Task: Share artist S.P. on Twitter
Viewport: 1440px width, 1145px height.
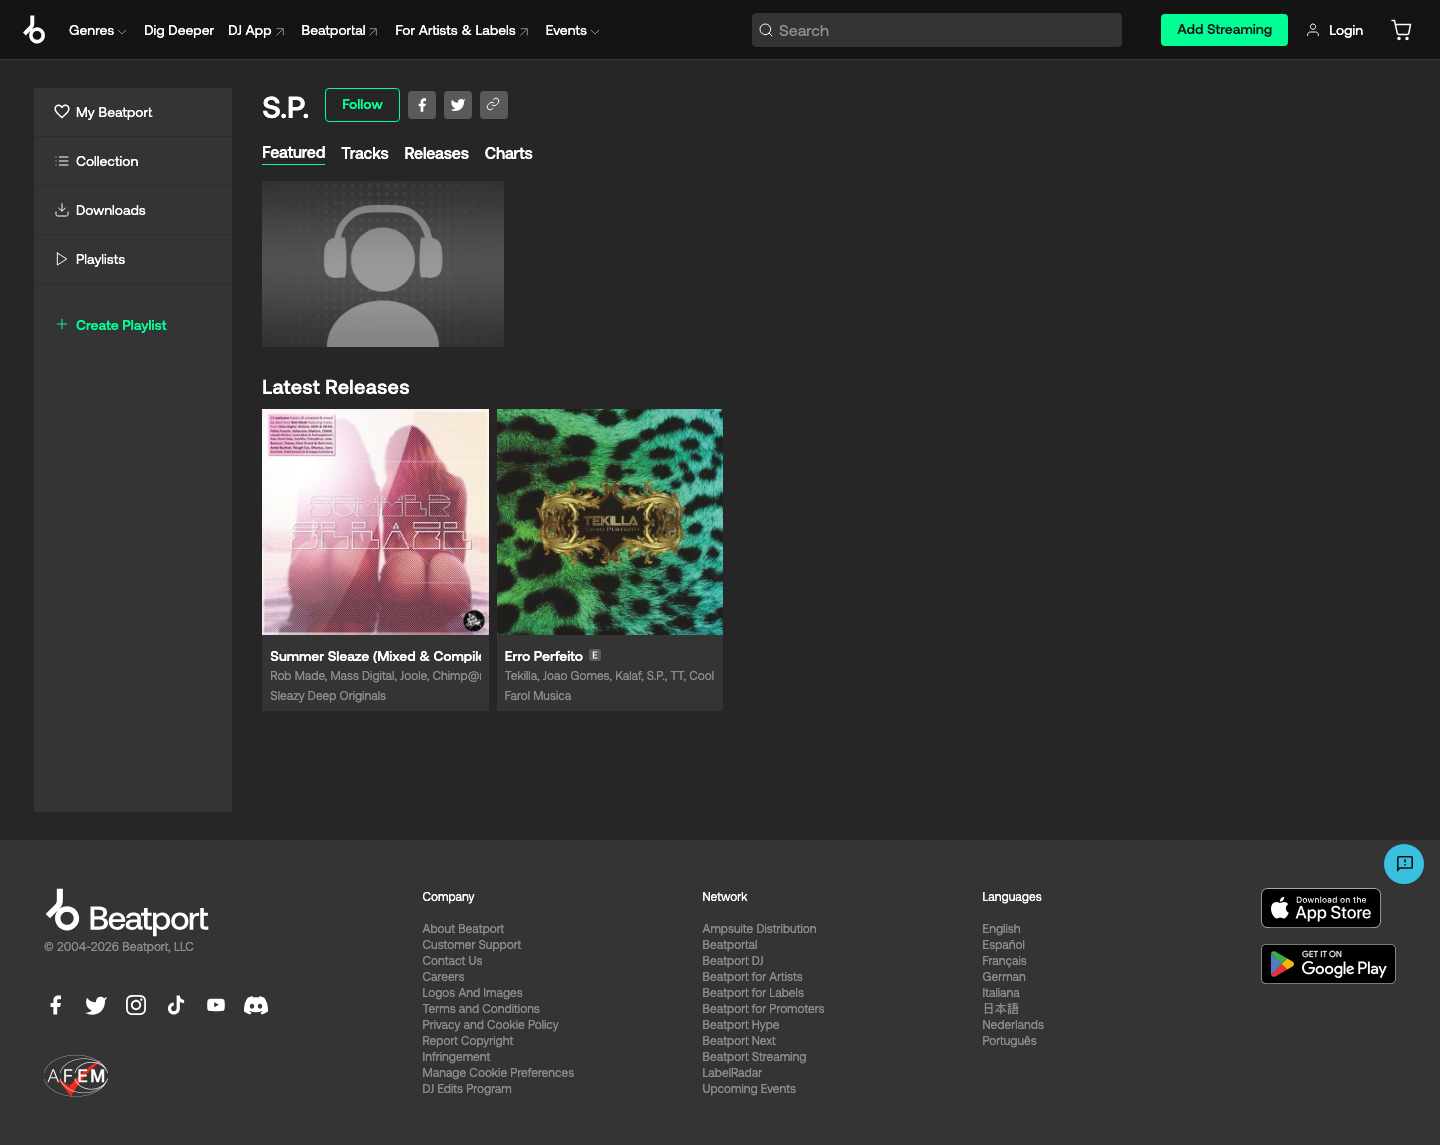Action: click(x=458, y=105)
